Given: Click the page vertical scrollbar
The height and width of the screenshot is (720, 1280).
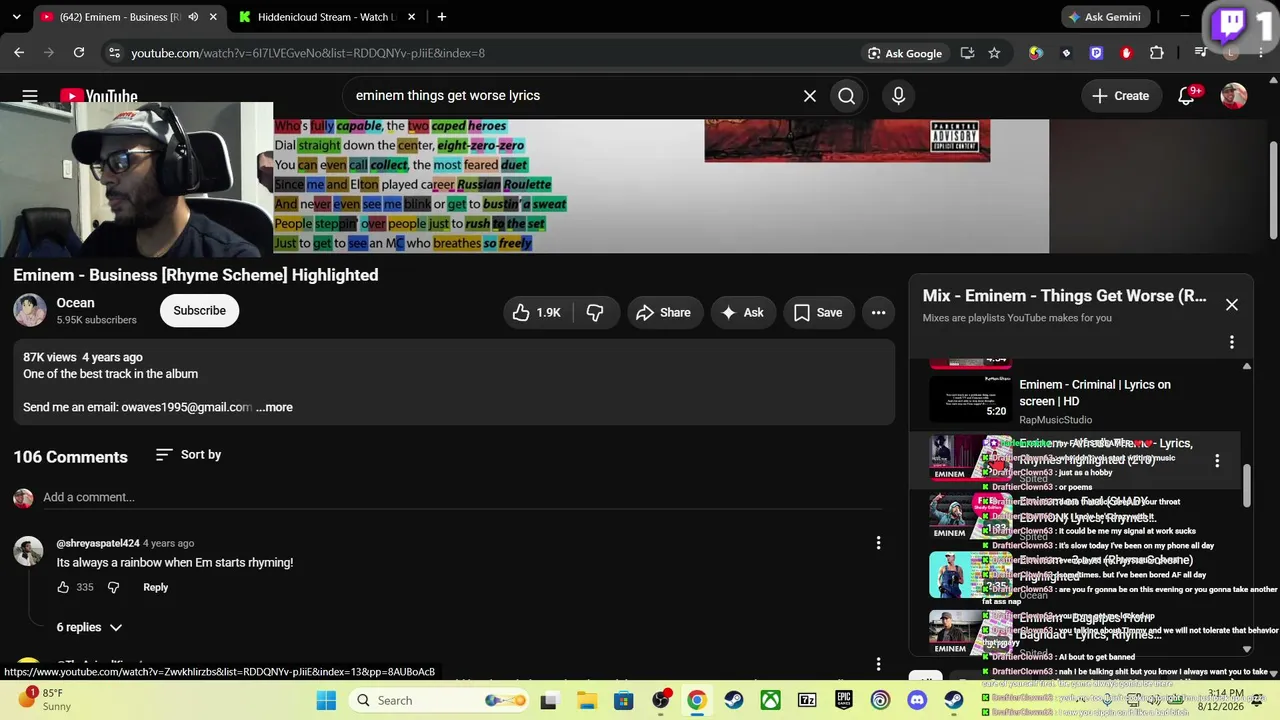Looking at the screenshot, I should (x=1273, y=190).
